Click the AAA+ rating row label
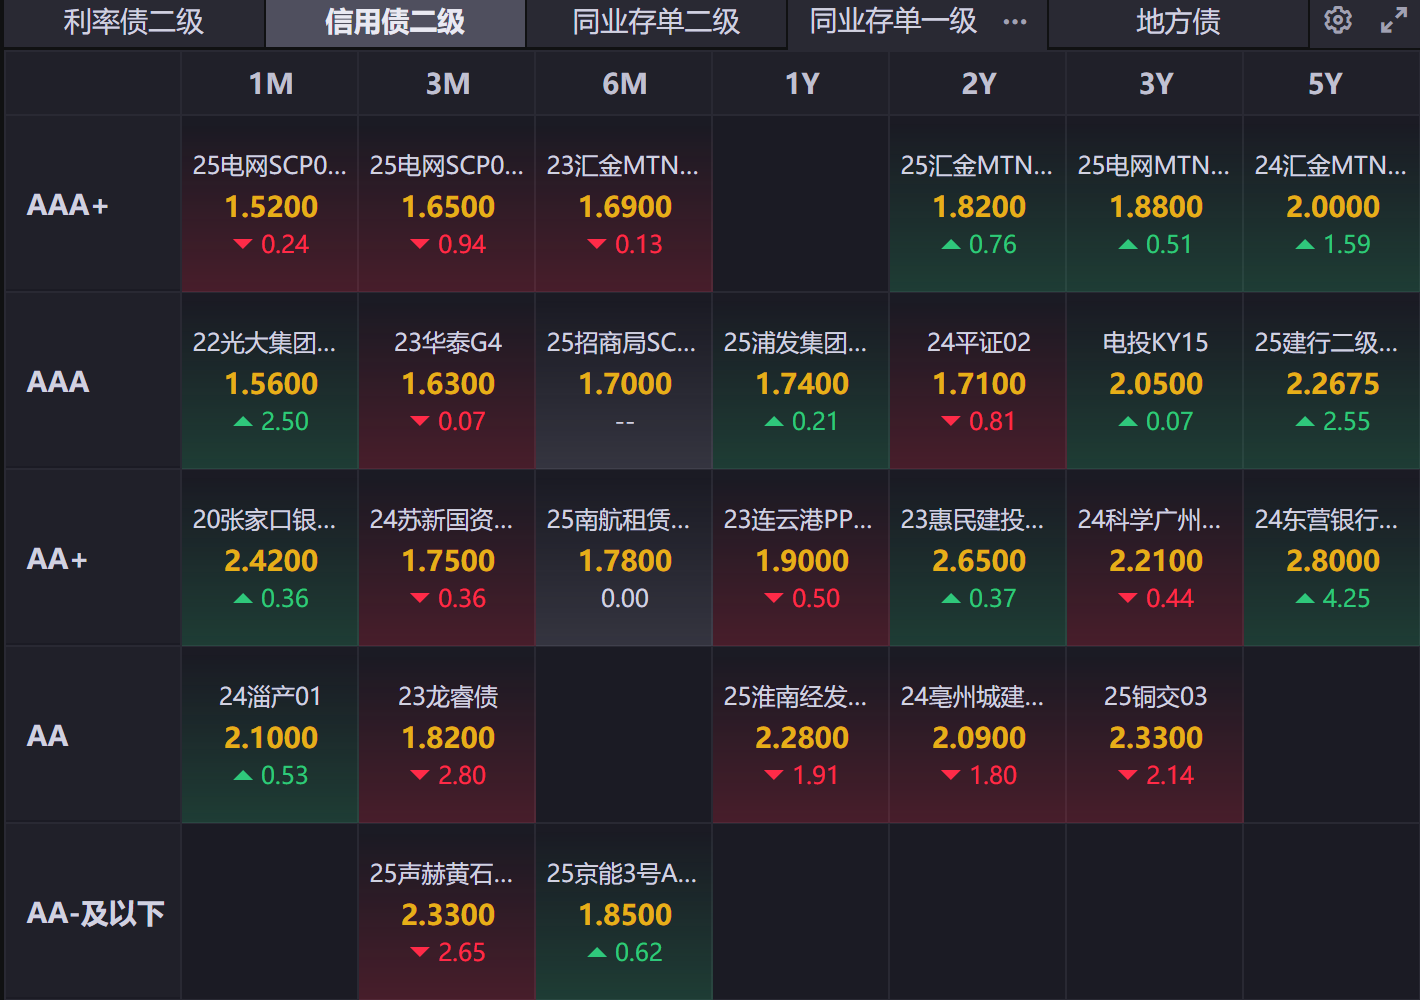This screenshot has height=1000, width=1420. coord(68,205)
